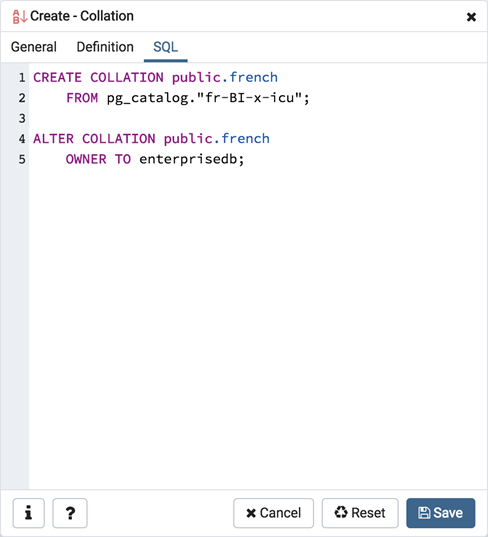The height and width of the screenshot is (537, 488).
Task: Click the FROM pg_catalog."fr-BI-x-icu" line
Action: click(x=188, y=98)
